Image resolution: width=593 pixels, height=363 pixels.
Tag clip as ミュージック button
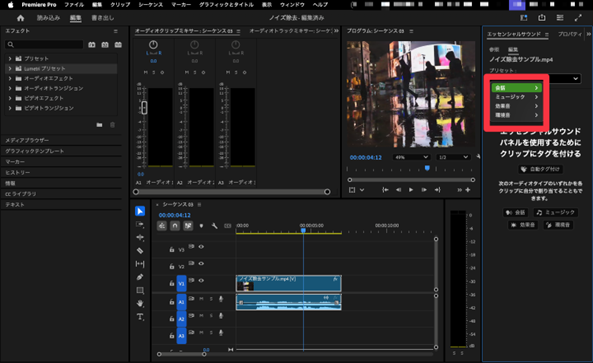[x=556, y=213]
